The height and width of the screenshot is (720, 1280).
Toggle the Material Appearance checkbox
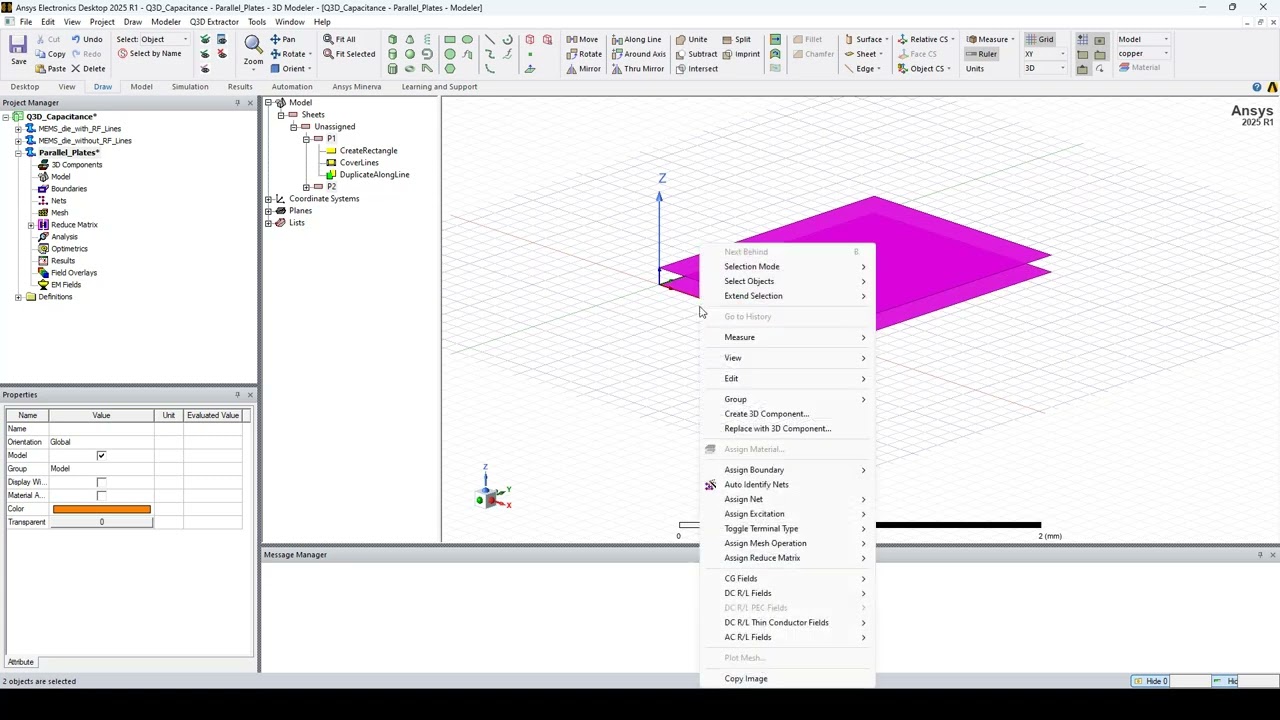pos(101,495)
